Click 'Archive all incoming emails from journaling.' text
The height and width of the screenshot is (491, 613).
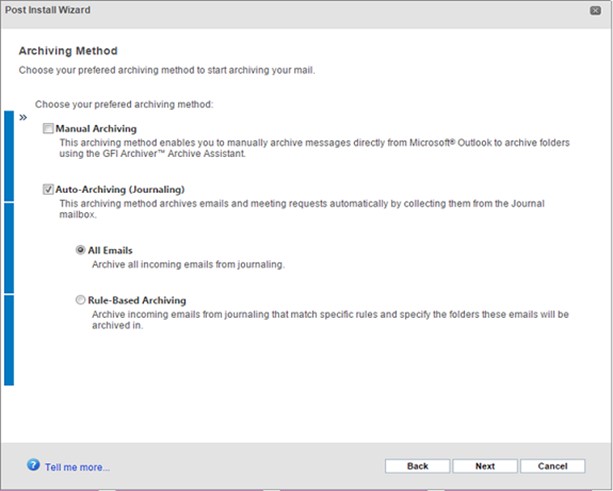pos(188,265)
